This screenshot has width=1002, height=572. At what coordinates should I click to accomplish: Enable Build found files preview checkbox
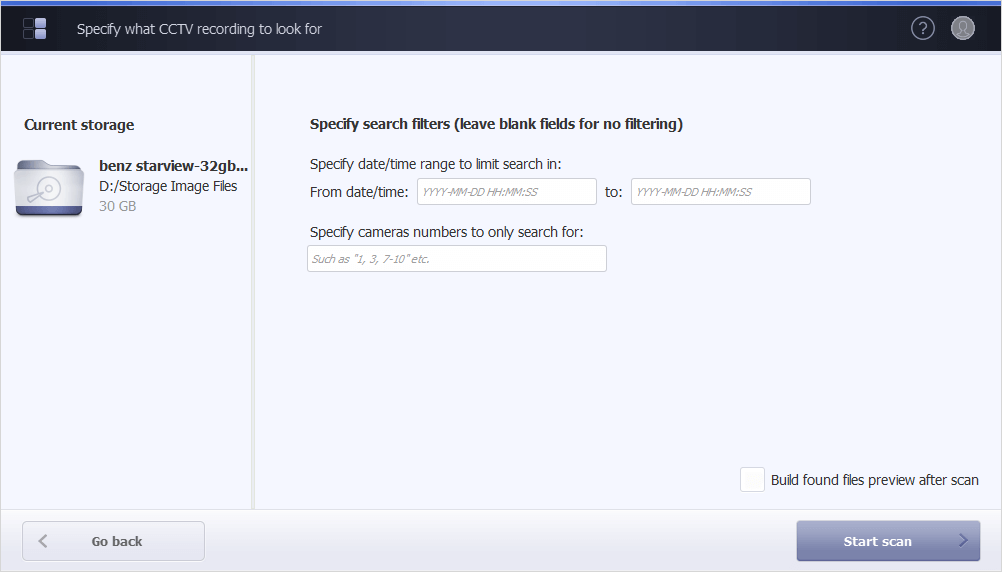pos(752,480)
